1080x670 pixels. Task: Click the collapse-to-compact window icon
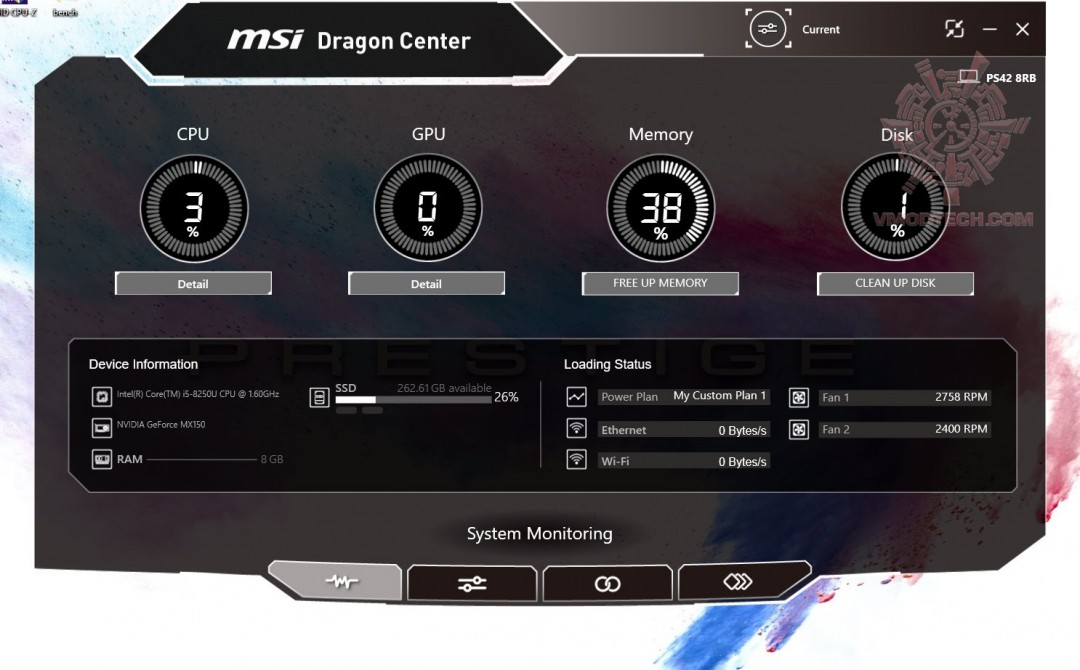(x=955, y=29)
